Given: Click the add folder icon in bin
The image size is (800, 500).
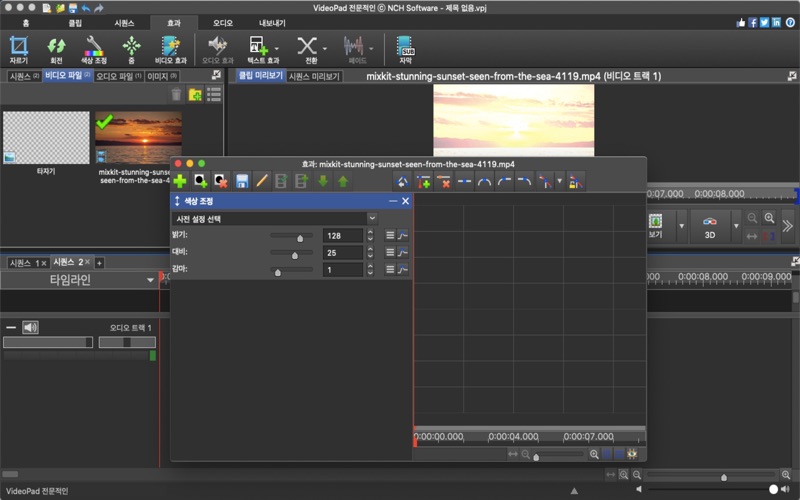Looking at the screenshot, I should [x=196, y=94].
